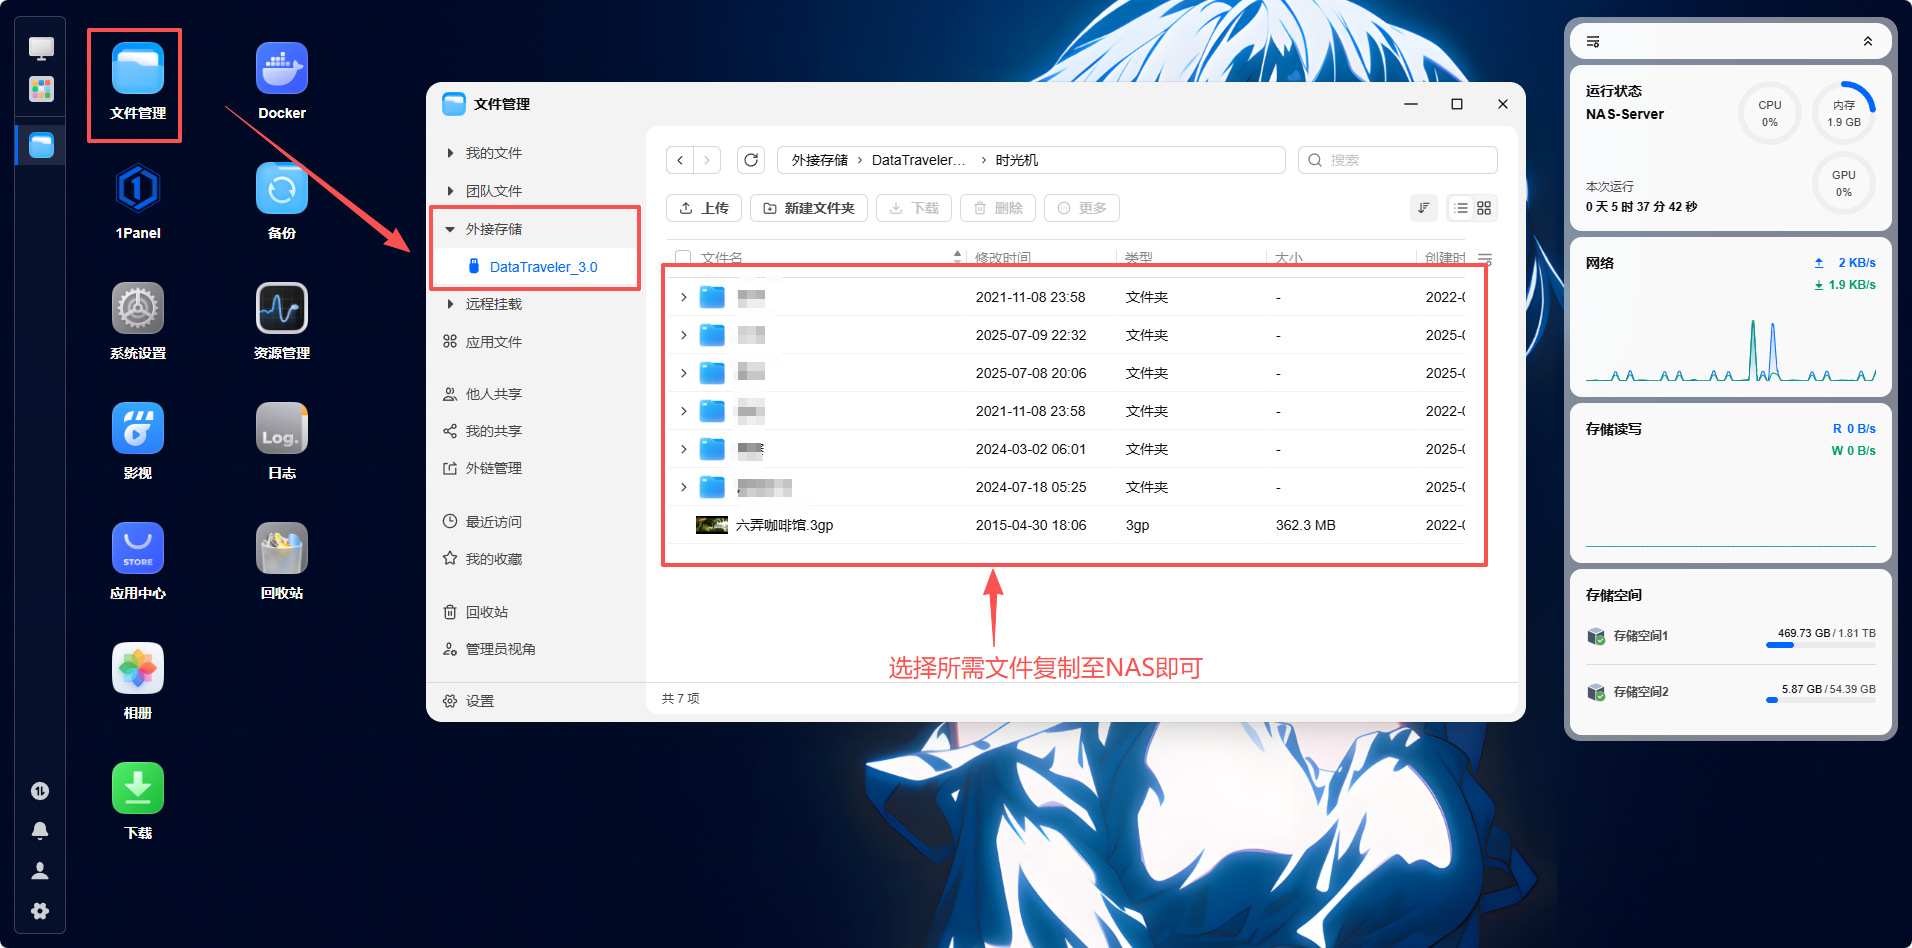Click the 删除 delete button

pos(998,208)
